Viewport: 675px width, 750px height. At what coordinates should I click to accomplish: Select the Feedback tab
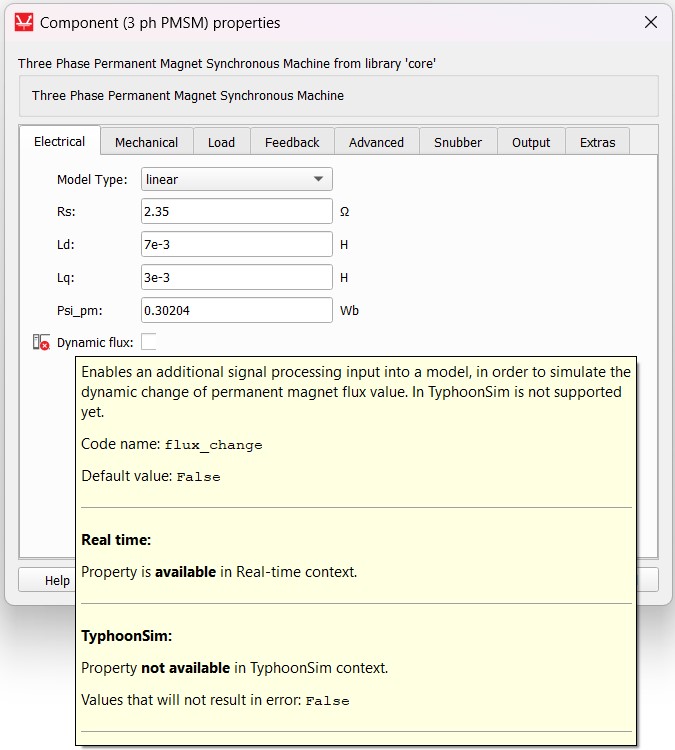(x=292, y=142)
